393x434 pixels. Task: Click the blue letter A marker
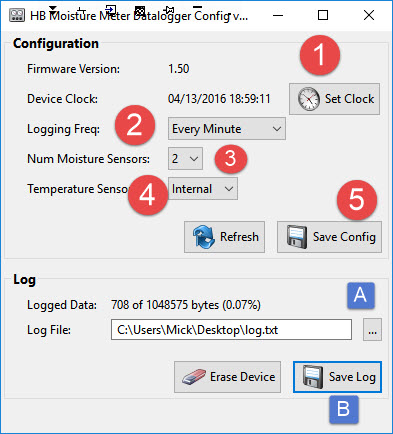coord(361,295)
